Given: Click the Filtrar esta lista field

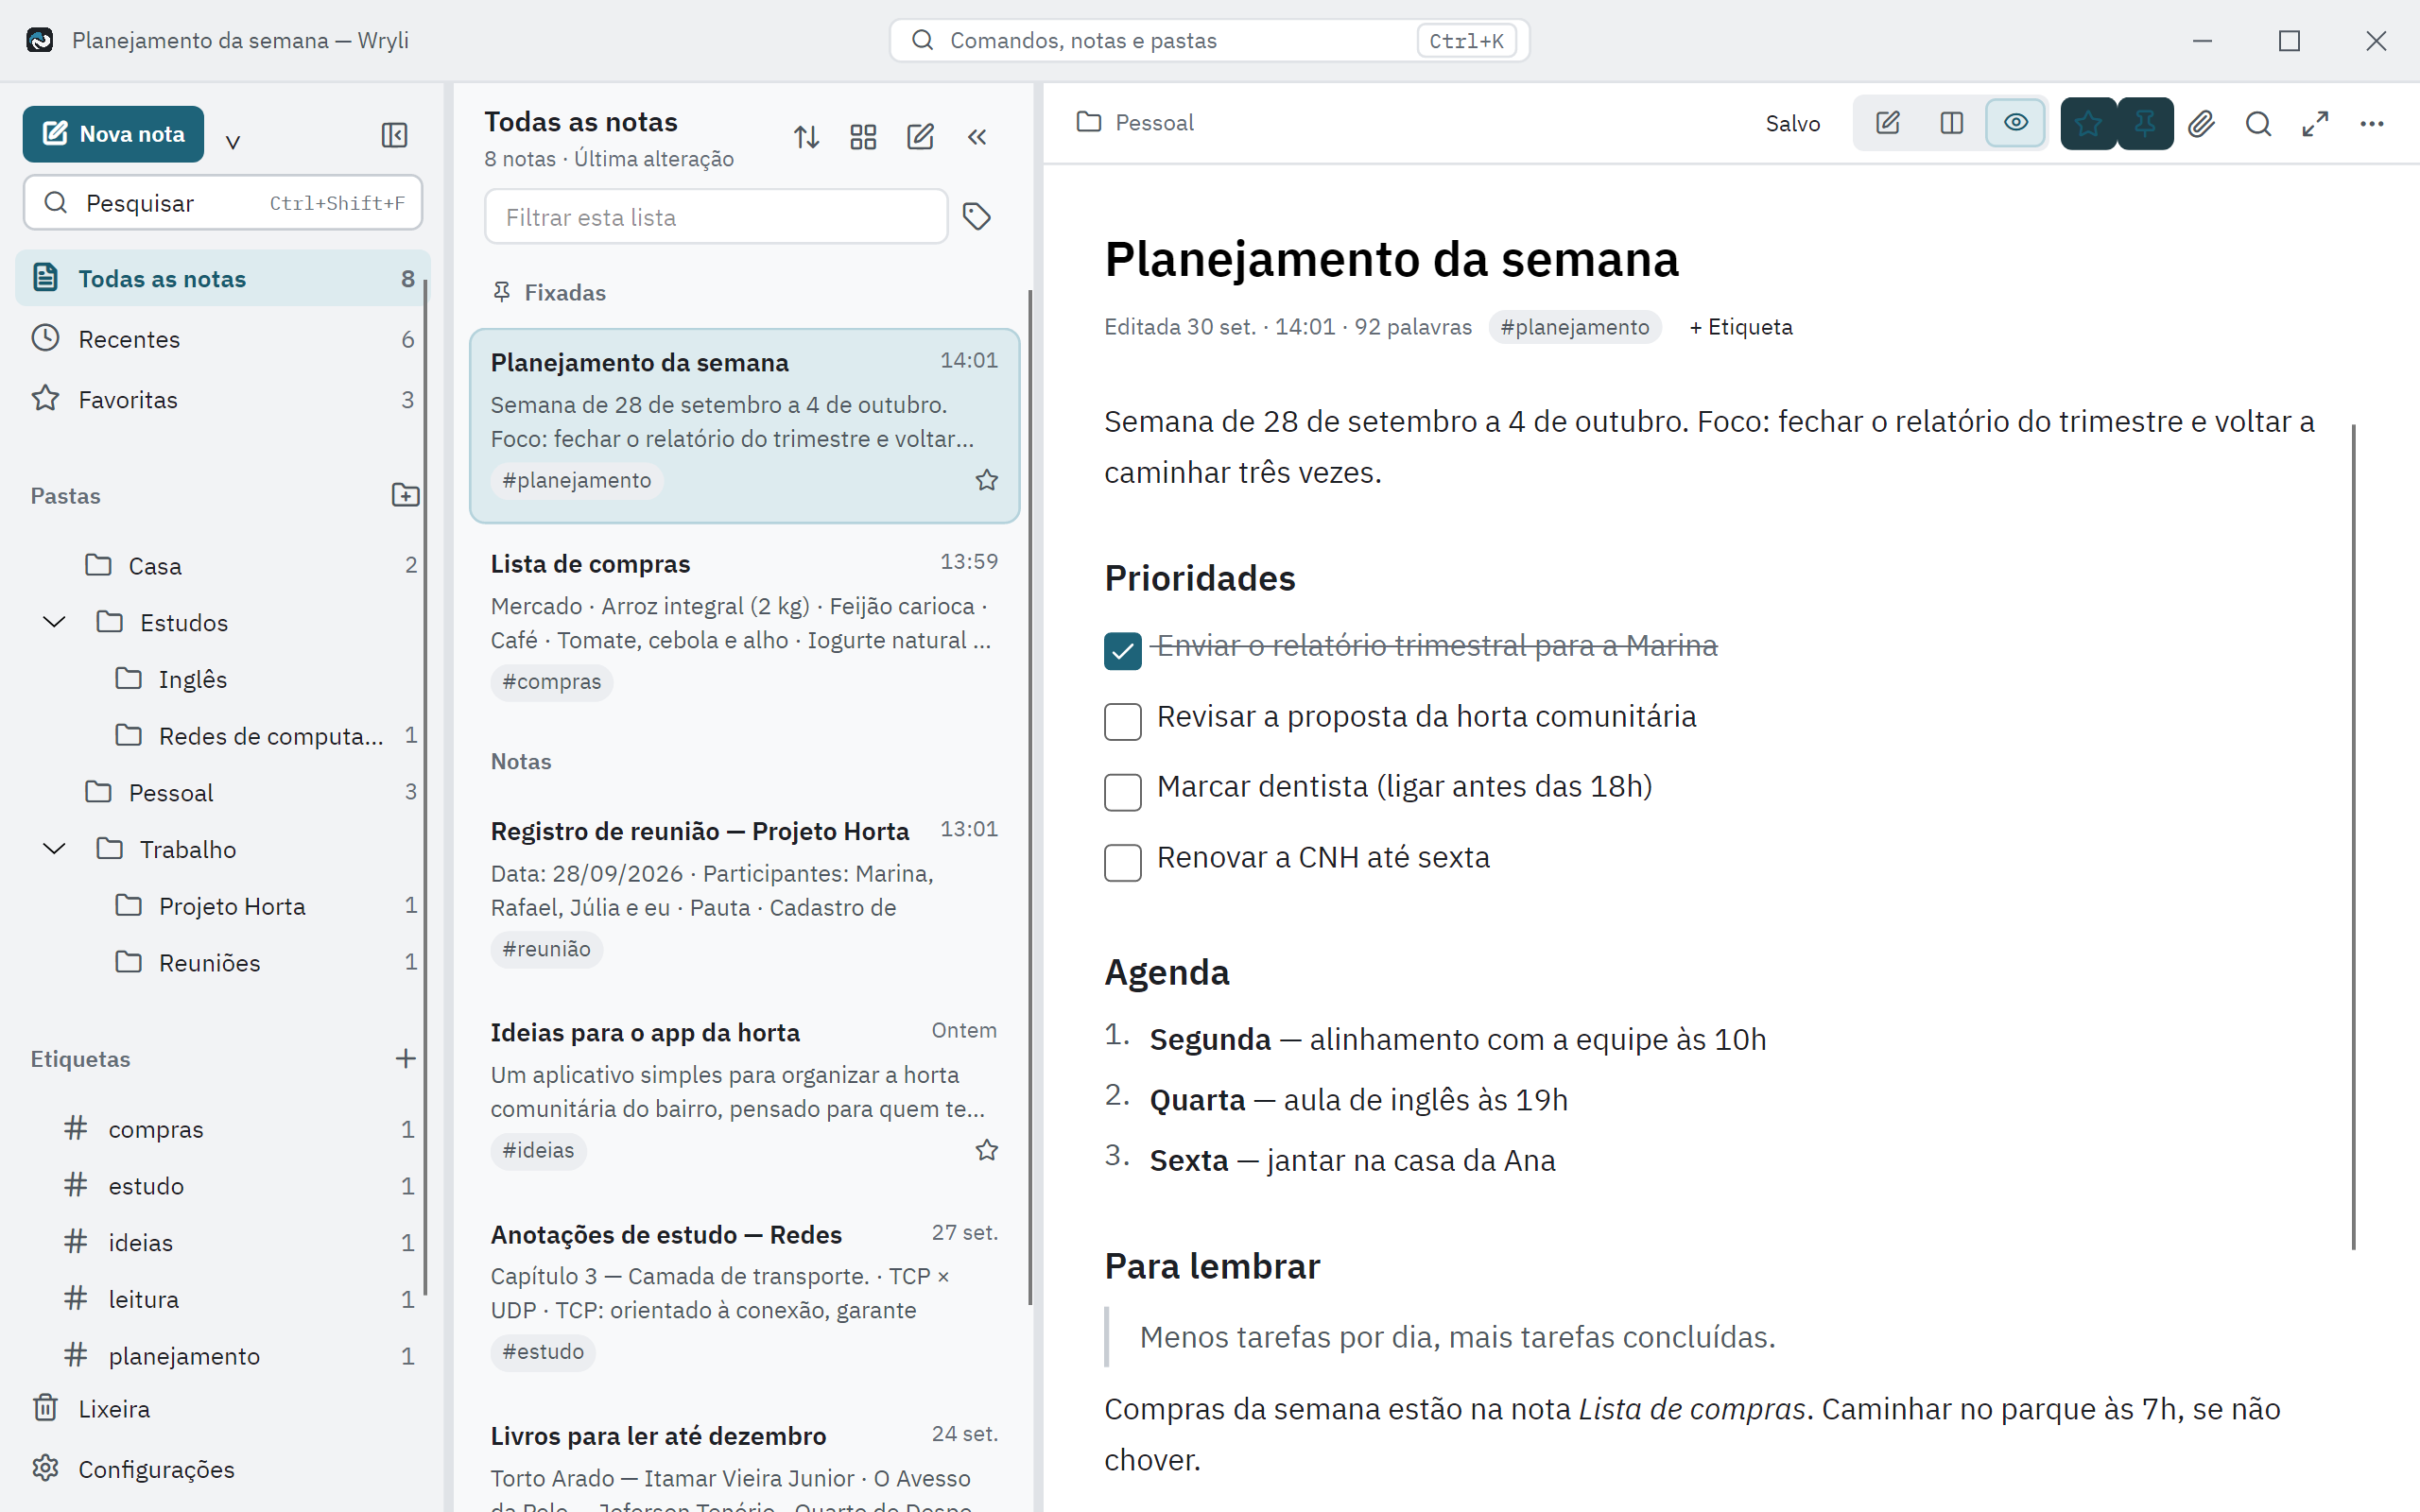Looking at the screenshot, I should (x=716, y=217).
